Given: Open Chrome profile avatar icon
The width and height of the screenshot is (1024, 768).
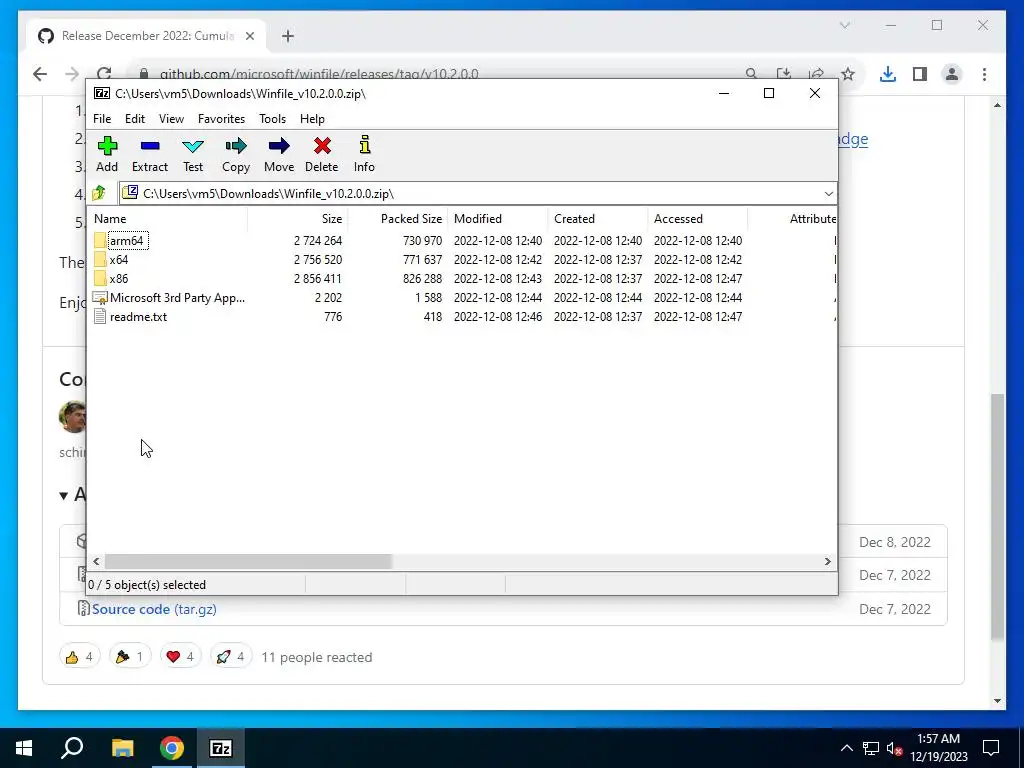Looking at the screenshot, I should pos(952,74).
